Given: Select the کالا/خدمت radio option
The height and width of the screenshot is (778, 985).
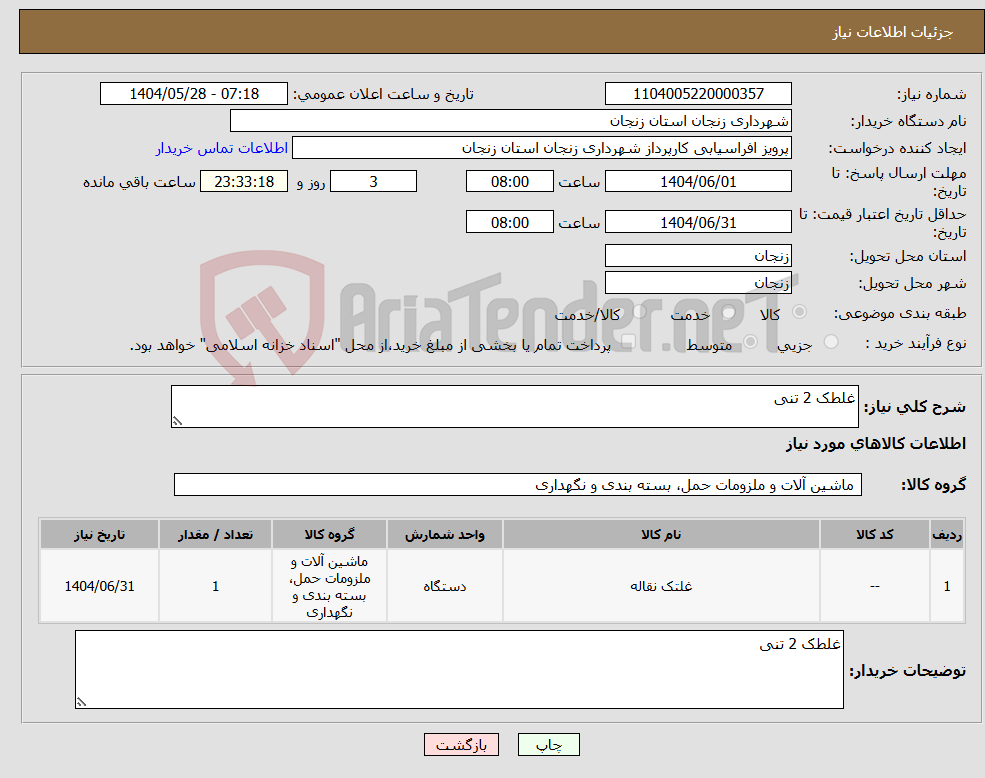Looking at the screenshot, I should (x=637, y=311).
